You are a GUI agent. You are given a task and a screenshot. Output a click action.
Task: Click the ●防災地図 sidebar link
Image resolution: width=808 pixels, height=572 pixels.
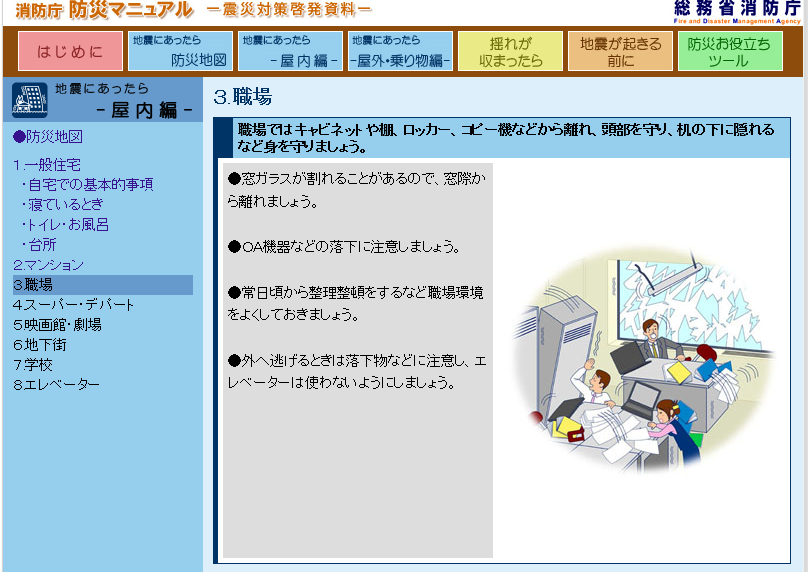[48, 137]
